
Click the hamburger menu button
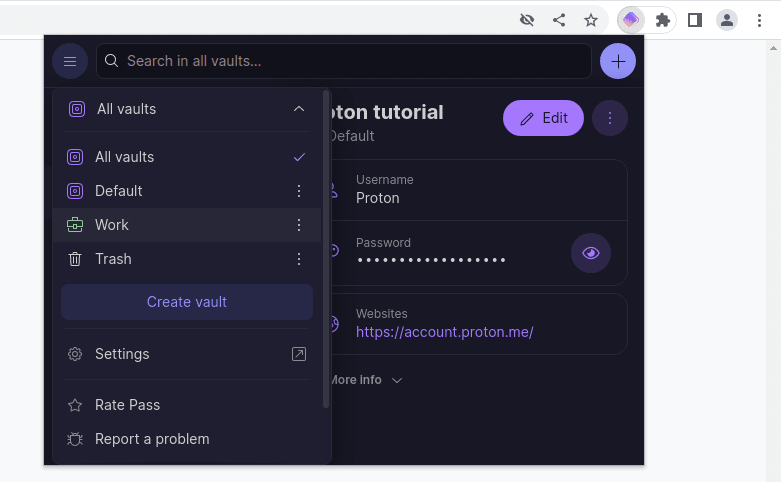(70, 61)
